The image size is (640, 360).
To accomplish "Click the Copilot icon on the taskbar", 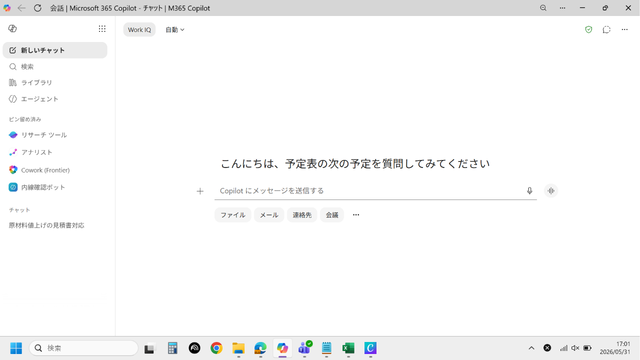I will (x=282, y=348).
